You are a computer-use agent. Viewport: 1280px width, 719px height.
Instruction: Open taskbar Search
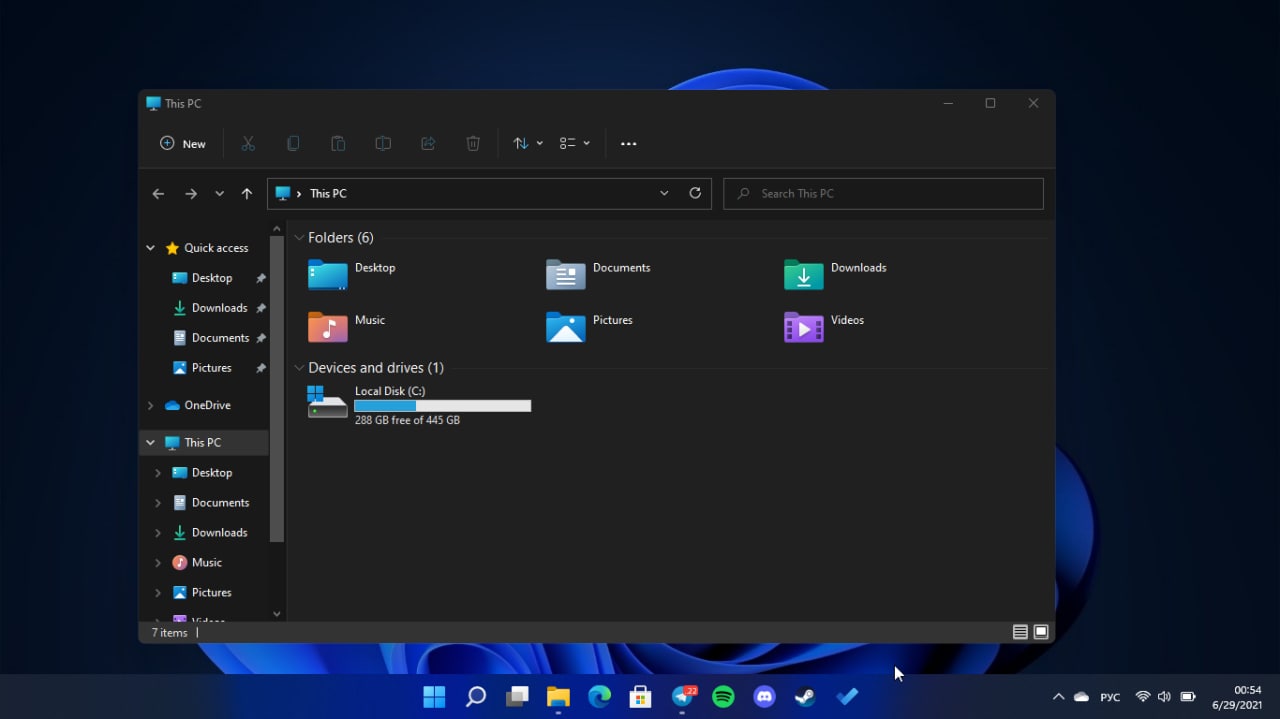[476, 697]
